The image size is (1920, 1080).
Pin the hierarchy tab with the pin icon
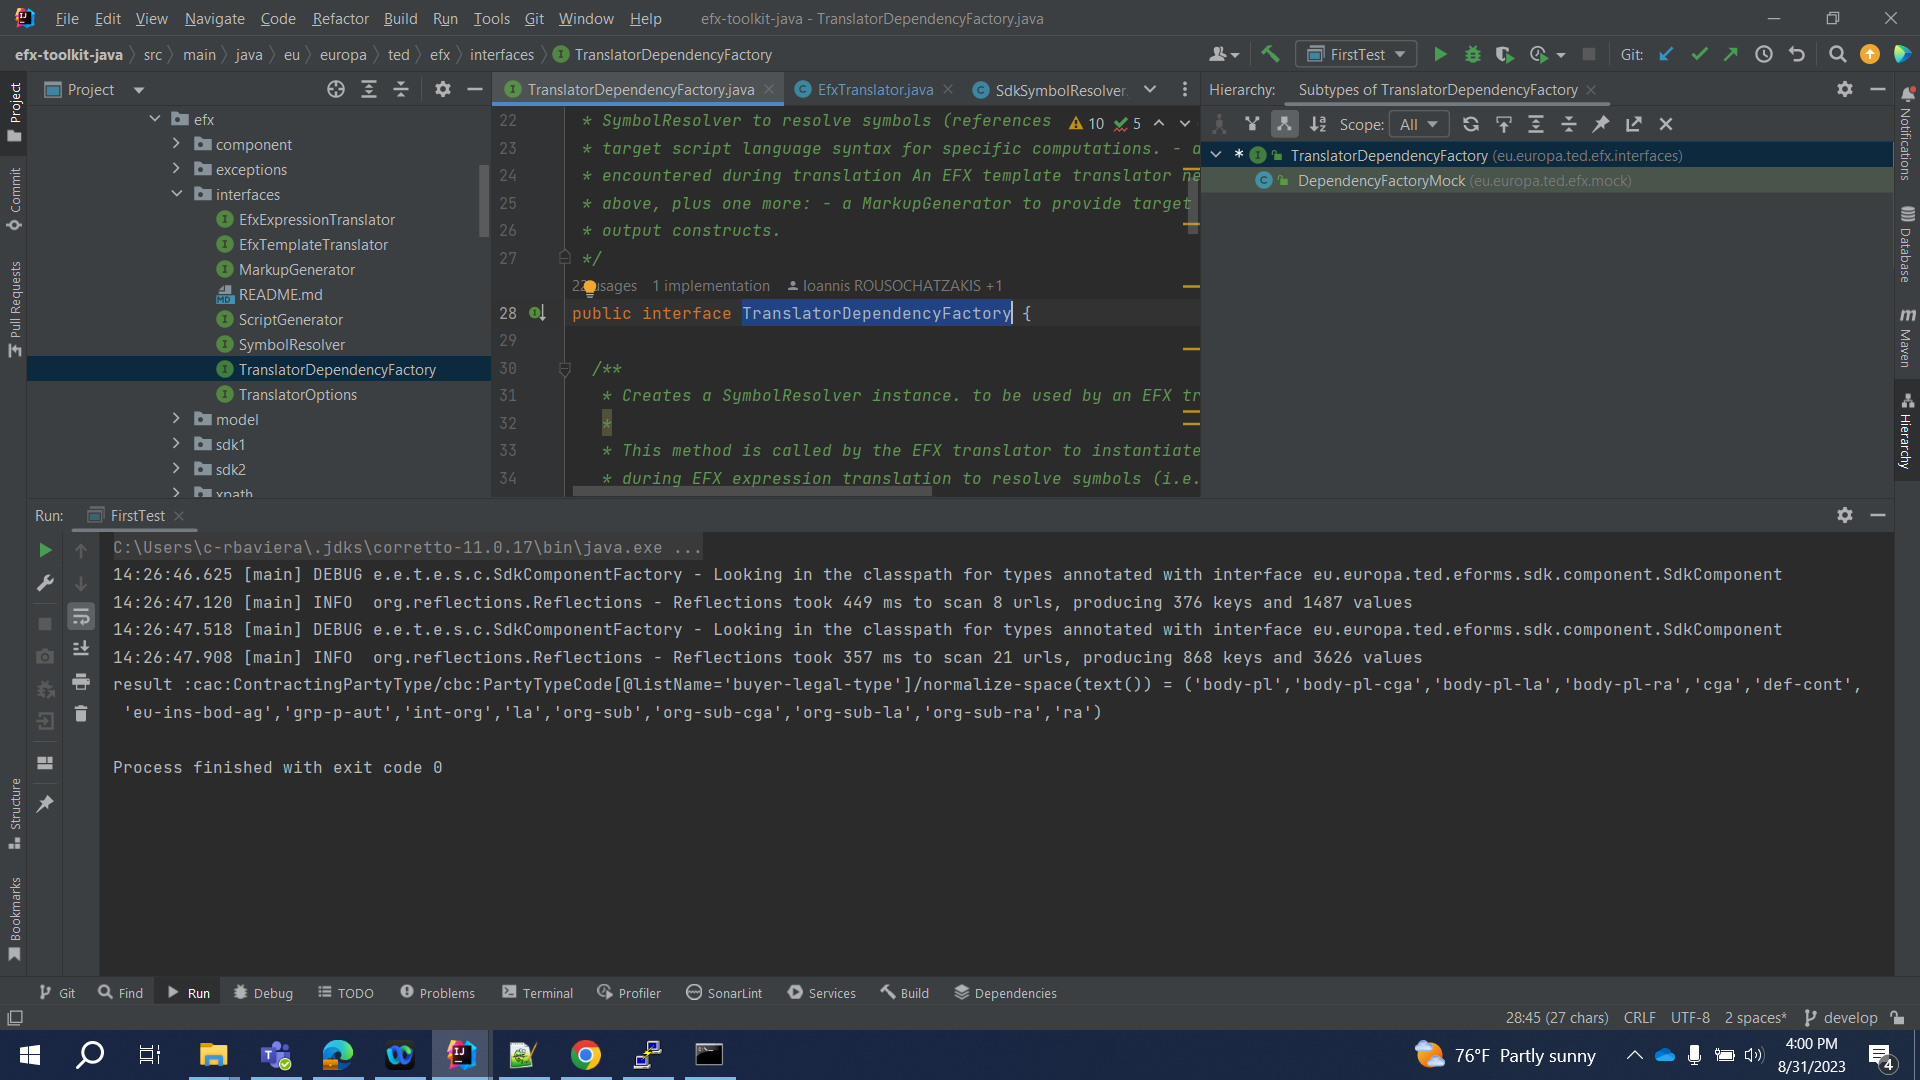click(1601, 123)
